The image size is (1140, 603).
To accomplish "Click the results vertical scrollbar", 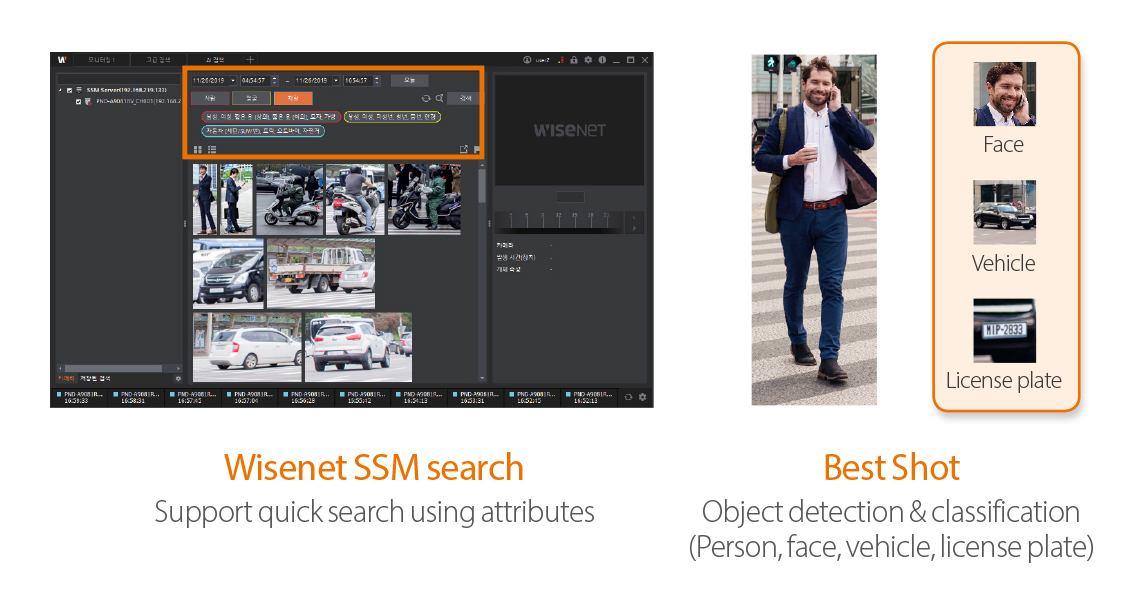I will [481, 272].
